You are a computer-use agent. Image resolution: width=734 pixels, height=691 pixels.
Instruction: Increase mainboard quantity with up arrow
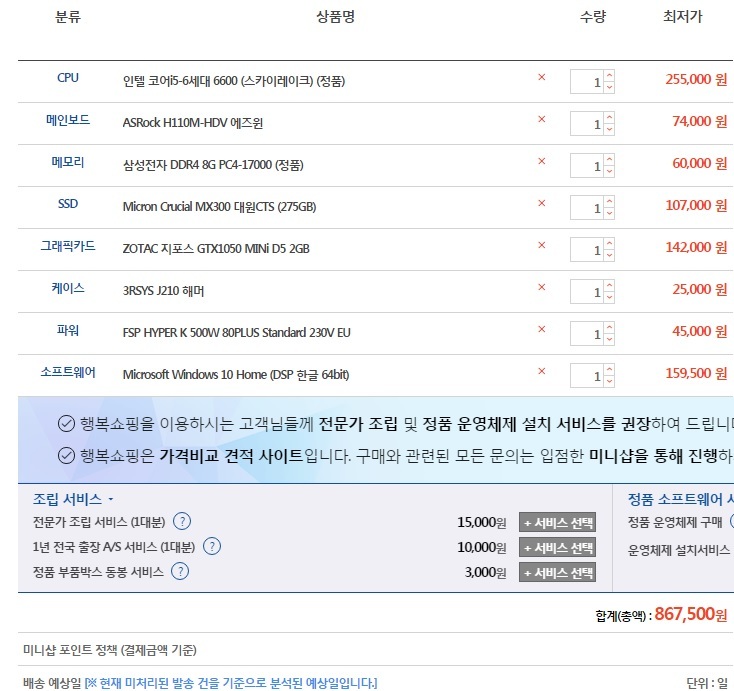click(609, 118)
